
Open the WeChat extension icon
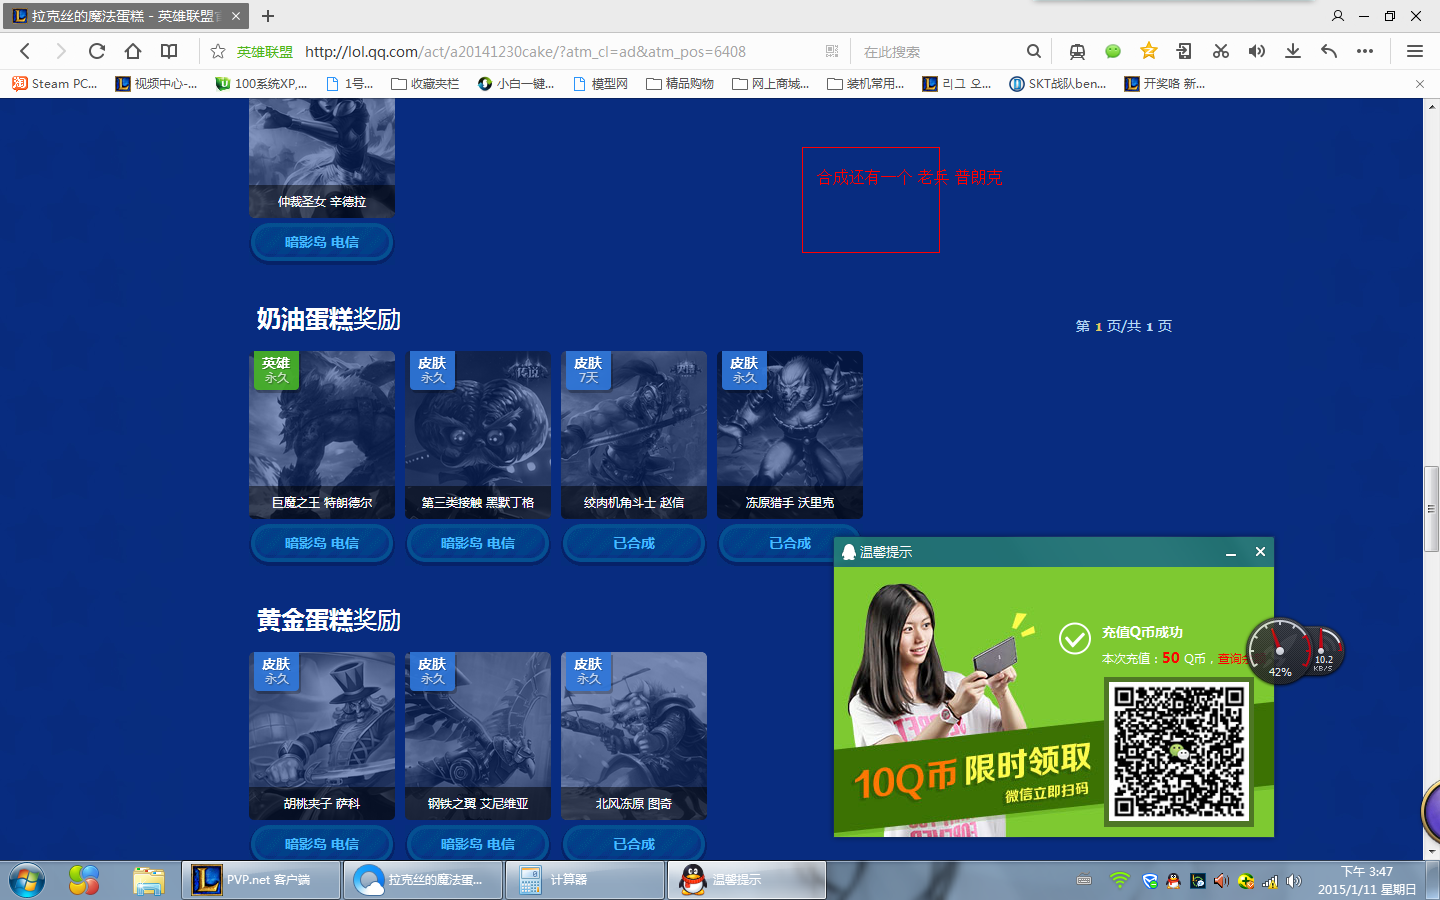(x=1113, y=51)
